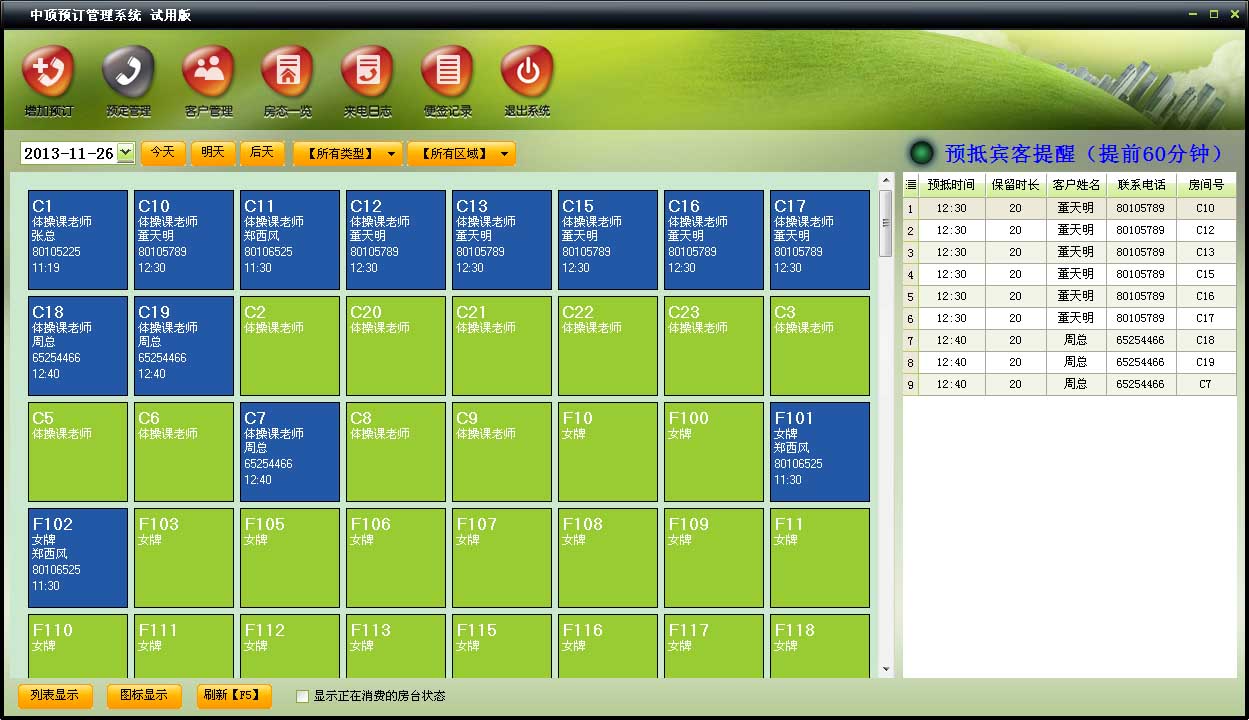Switch to 列表显示 list view
The width and height of the screenshot is (1249, 720).
point(55,695)
